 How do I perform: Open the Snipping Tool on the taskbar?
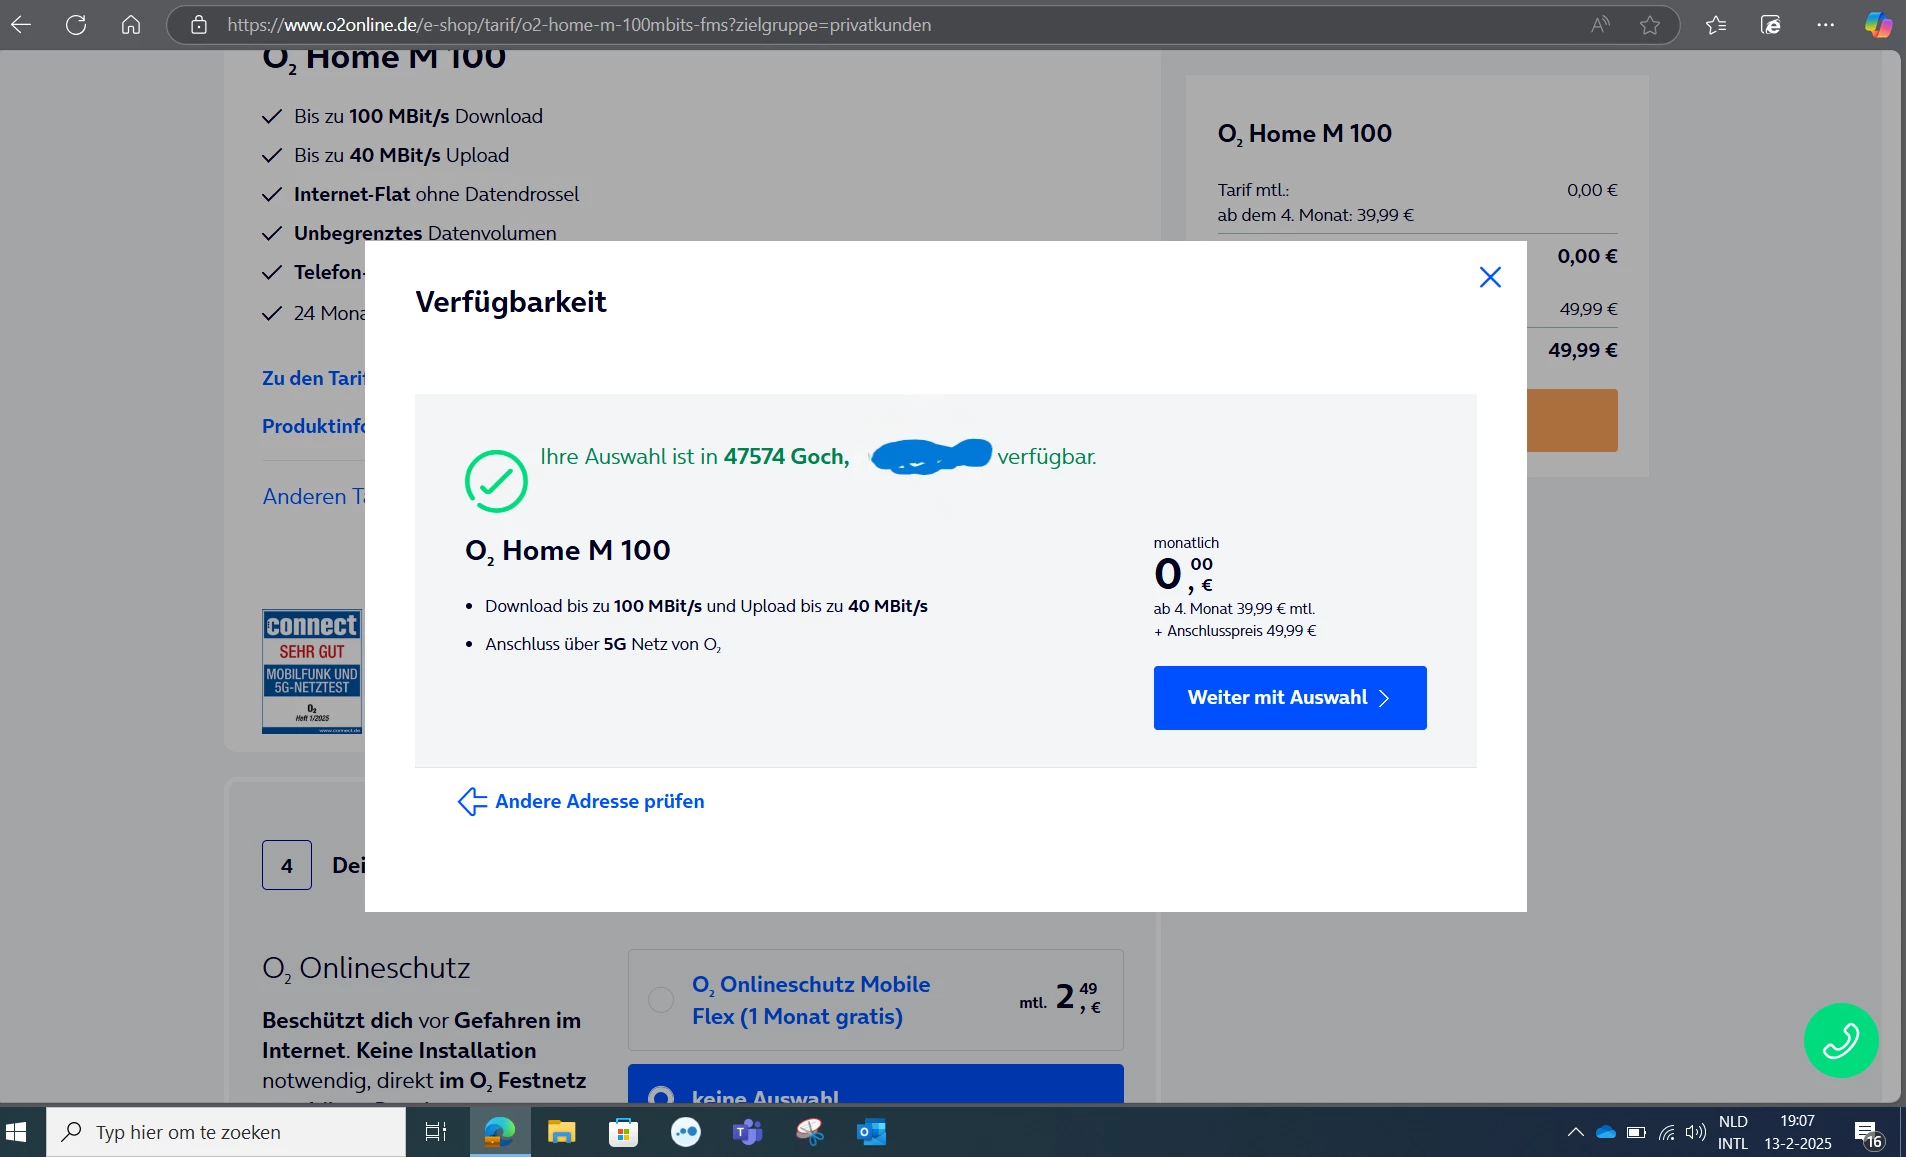[810, 1132]
